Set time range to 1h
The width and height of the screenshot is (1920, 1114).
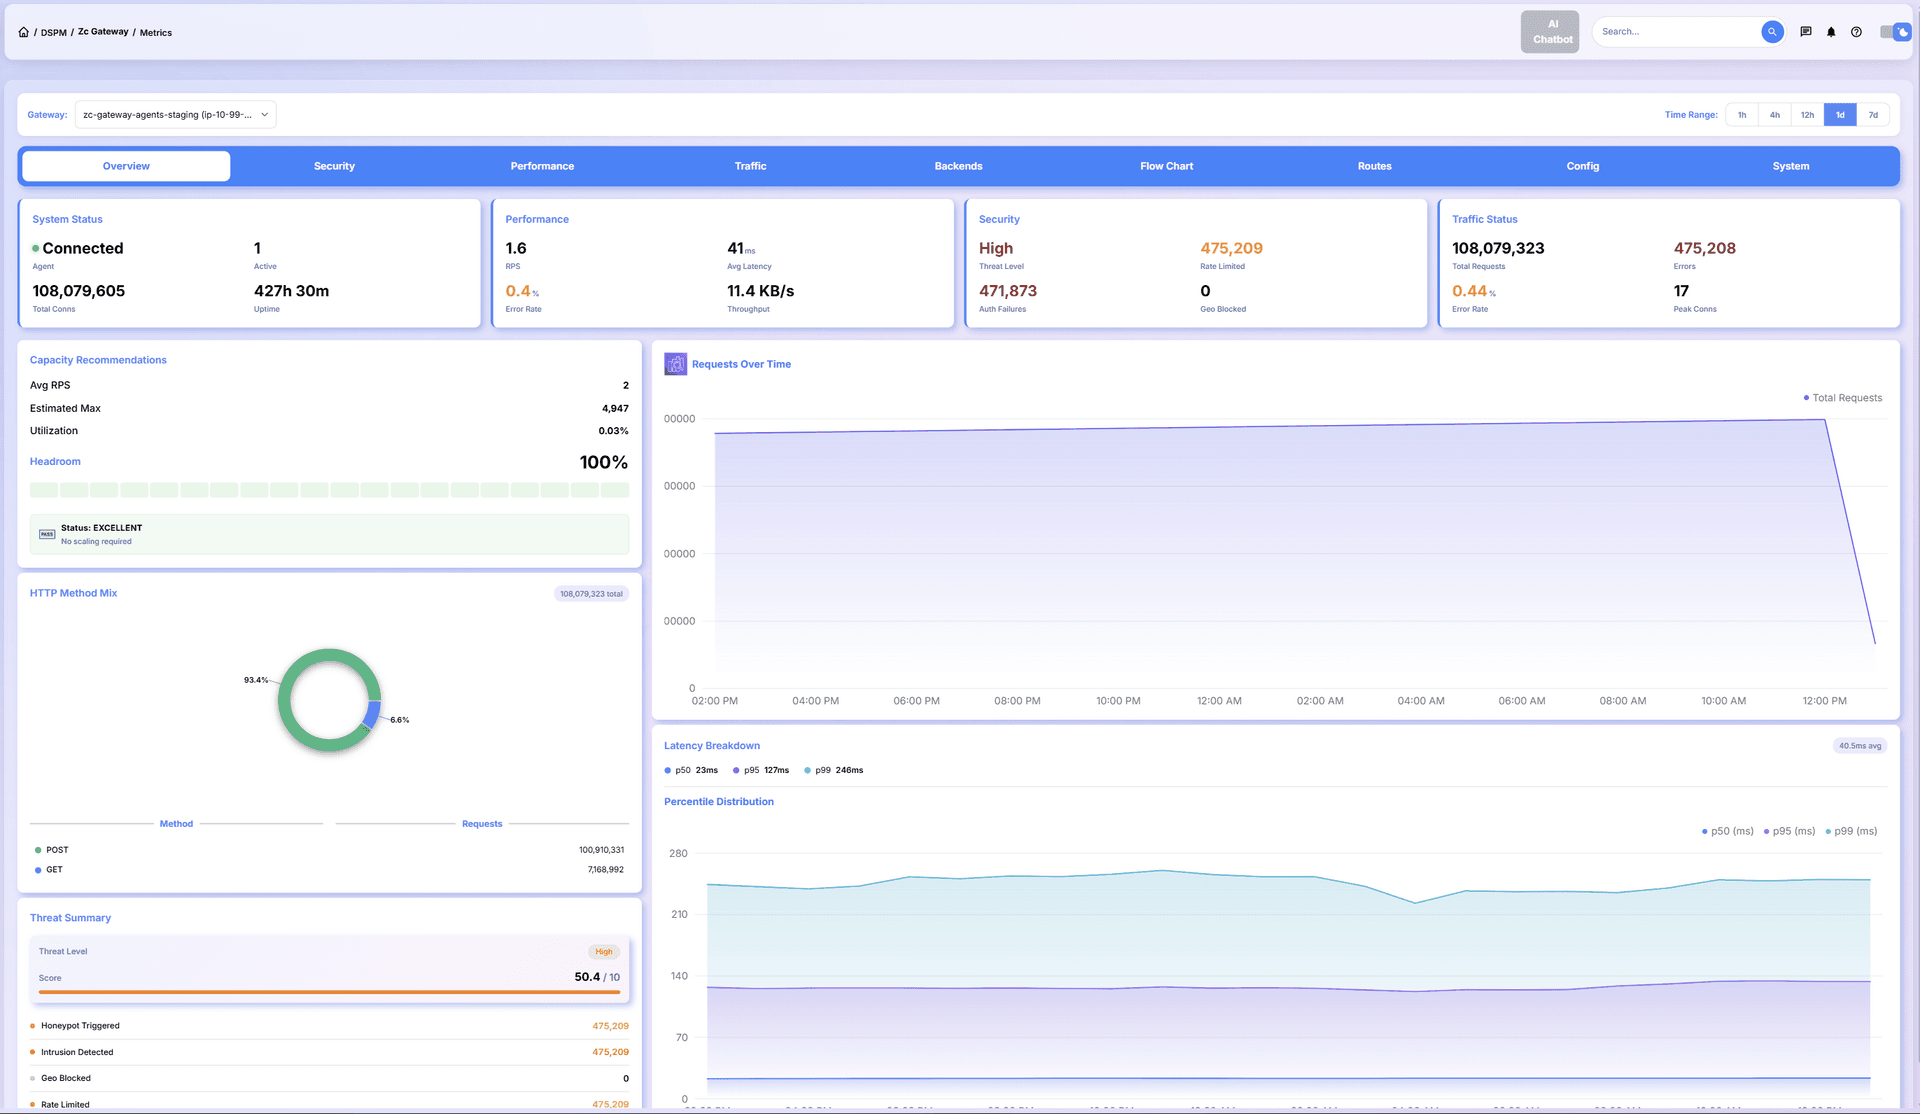(1742, 115)
